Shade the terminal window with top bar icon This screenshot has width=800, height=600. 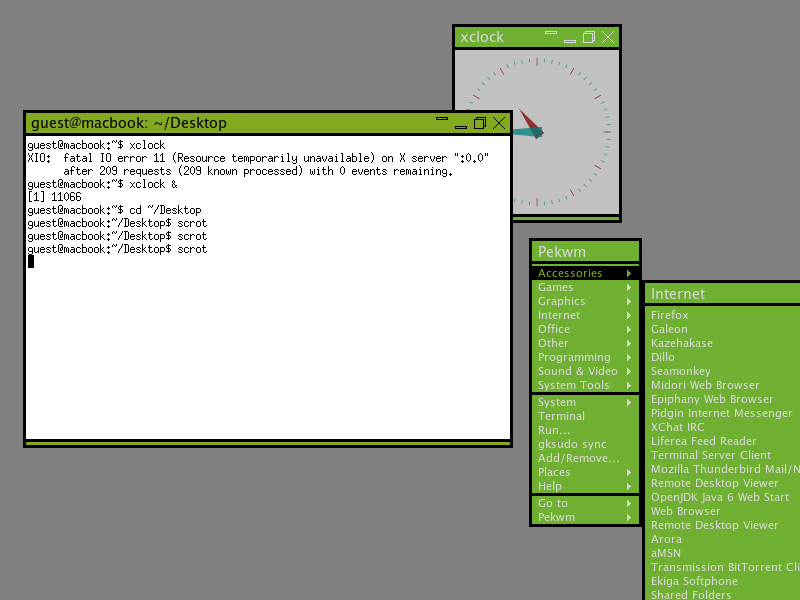pyautogui.click(x=442, y=119)
